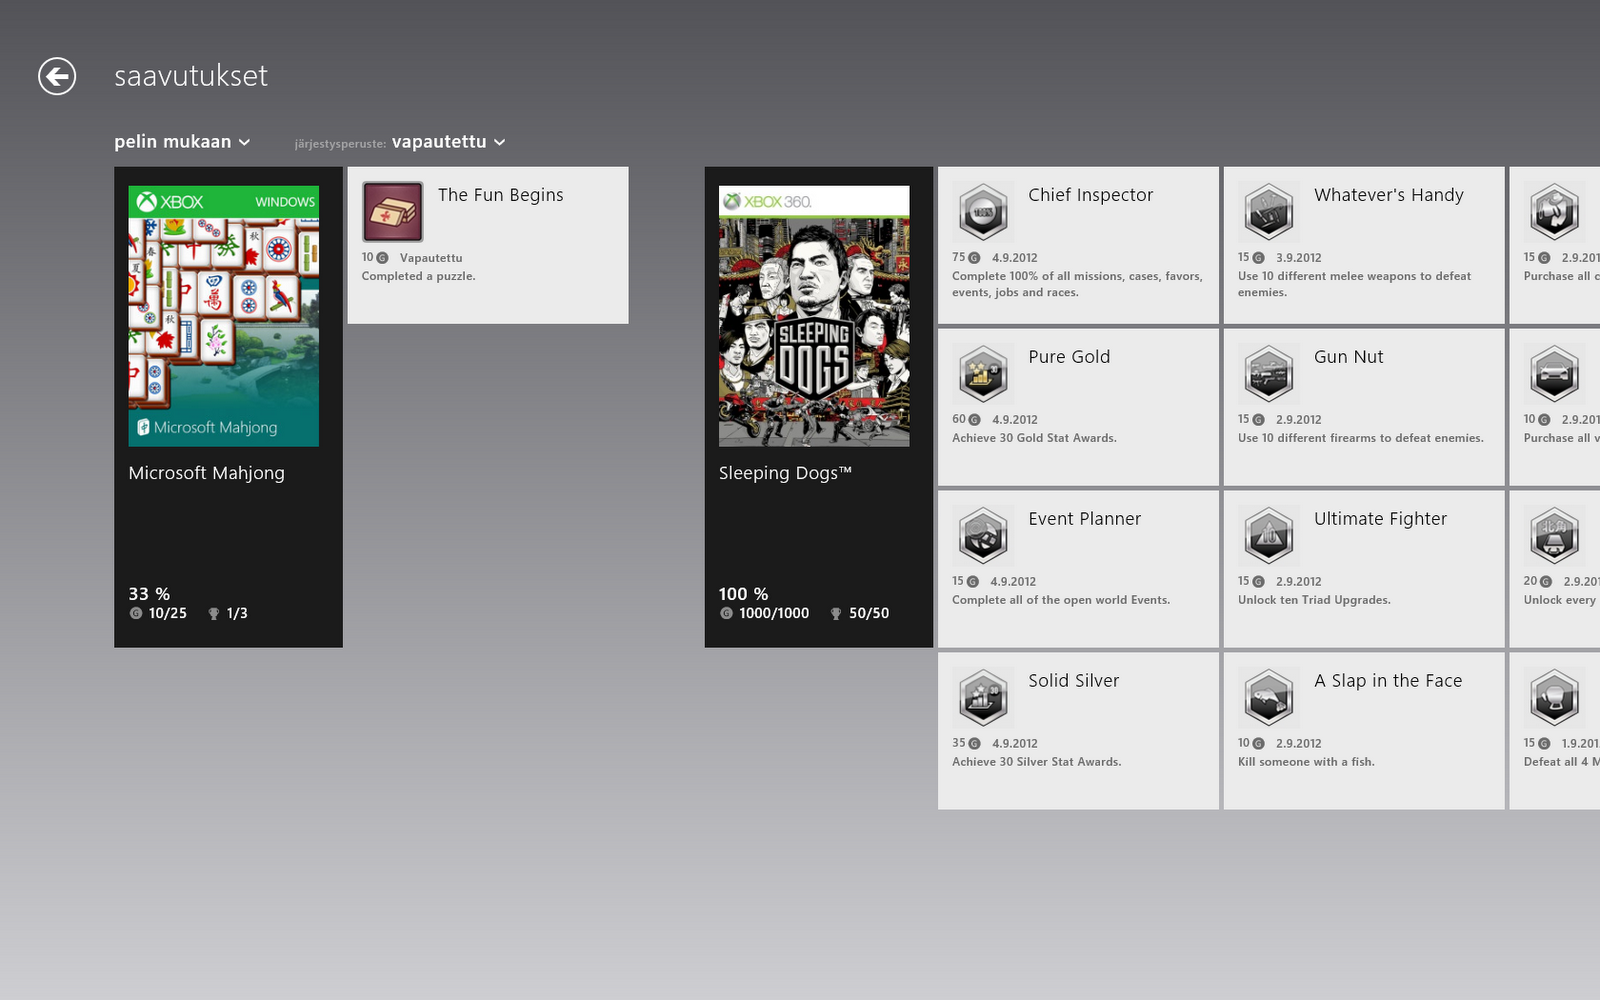Click 'Completed a puzzle.' description text
The height and width of the screenshot is (1000, 1600).
[x=419, y=276]
